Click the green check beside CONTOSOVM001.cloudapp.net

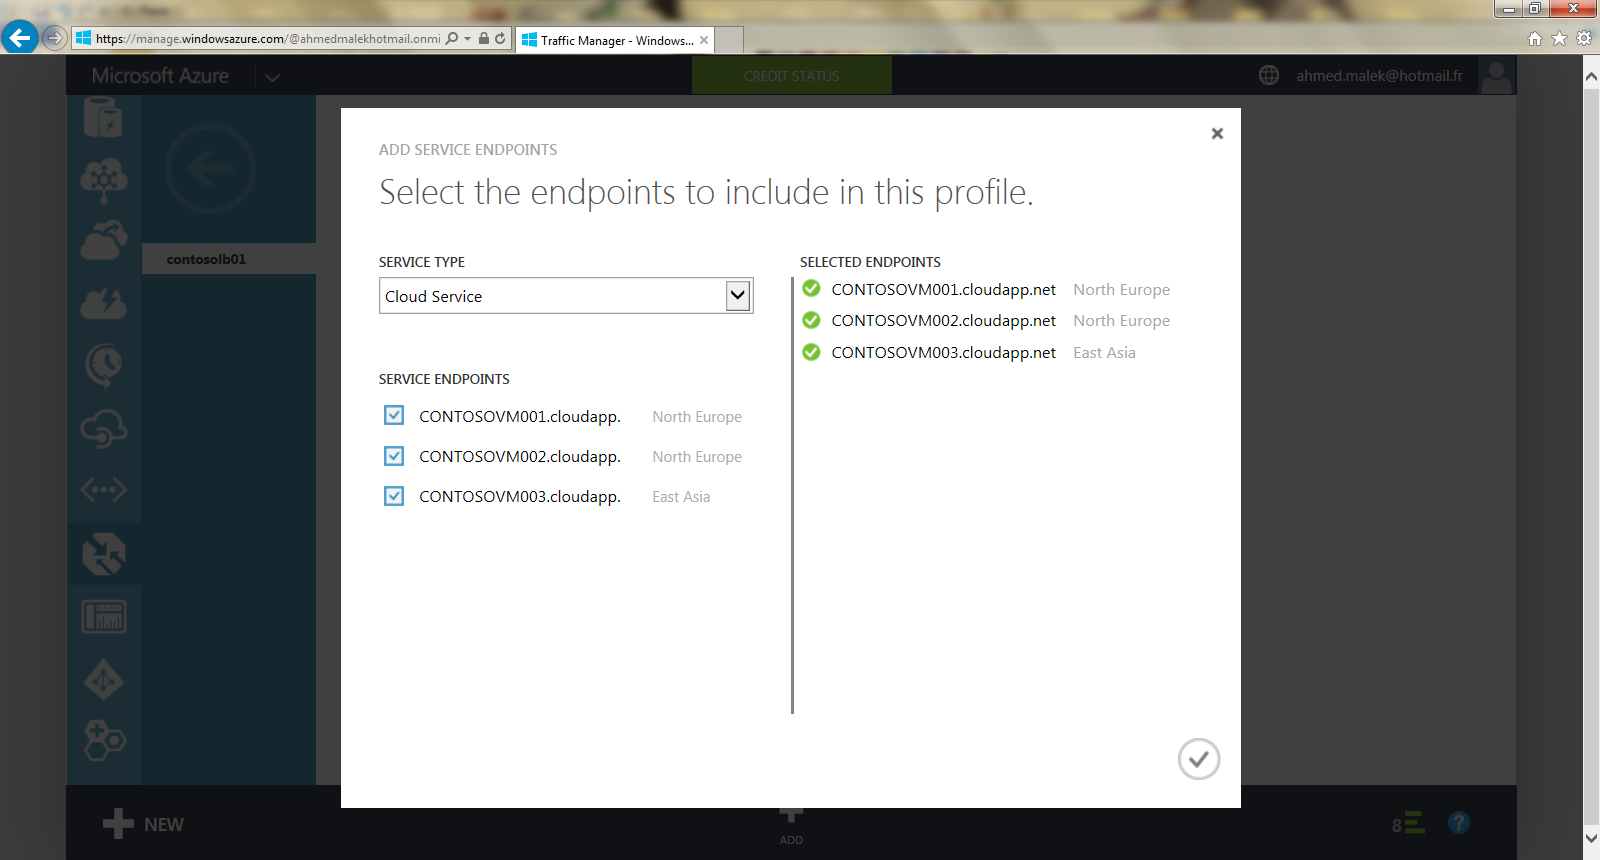point(811,289)
